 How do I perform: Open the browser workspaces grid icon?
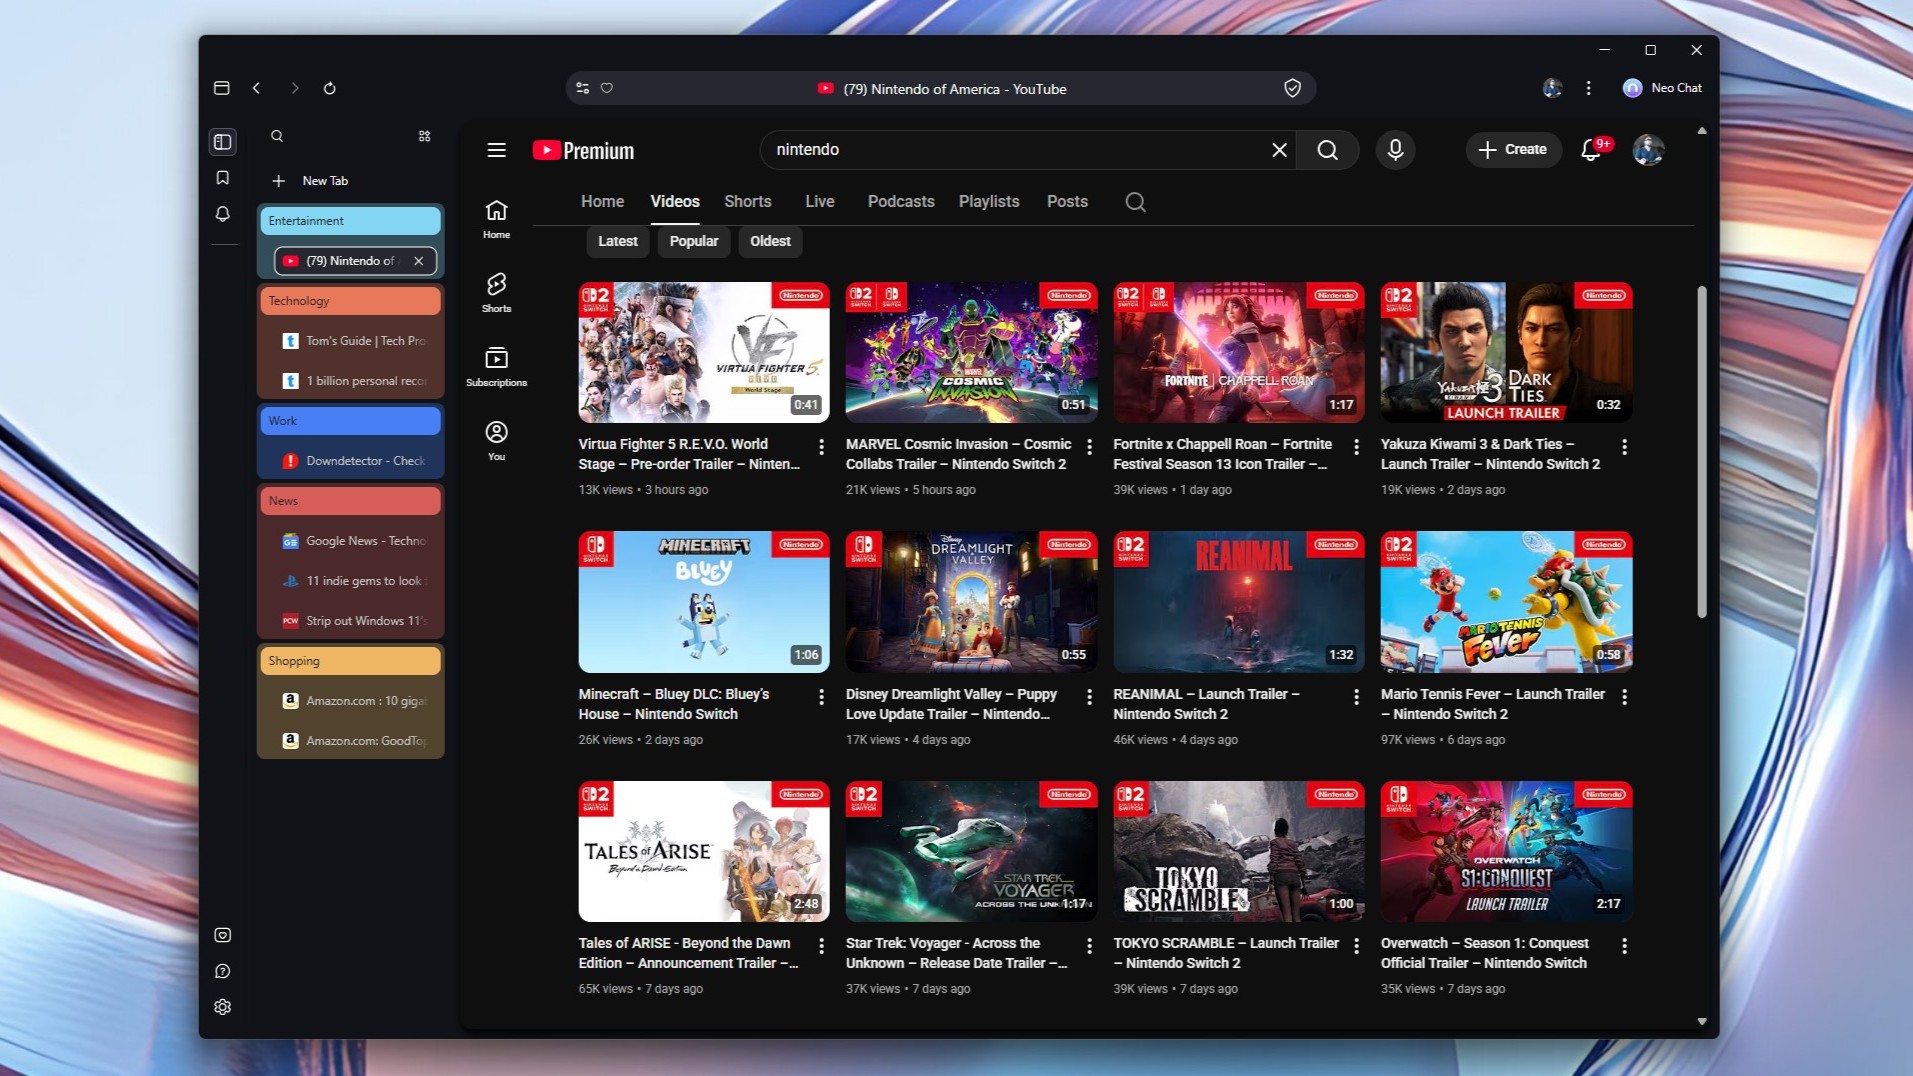pos(424,136)
